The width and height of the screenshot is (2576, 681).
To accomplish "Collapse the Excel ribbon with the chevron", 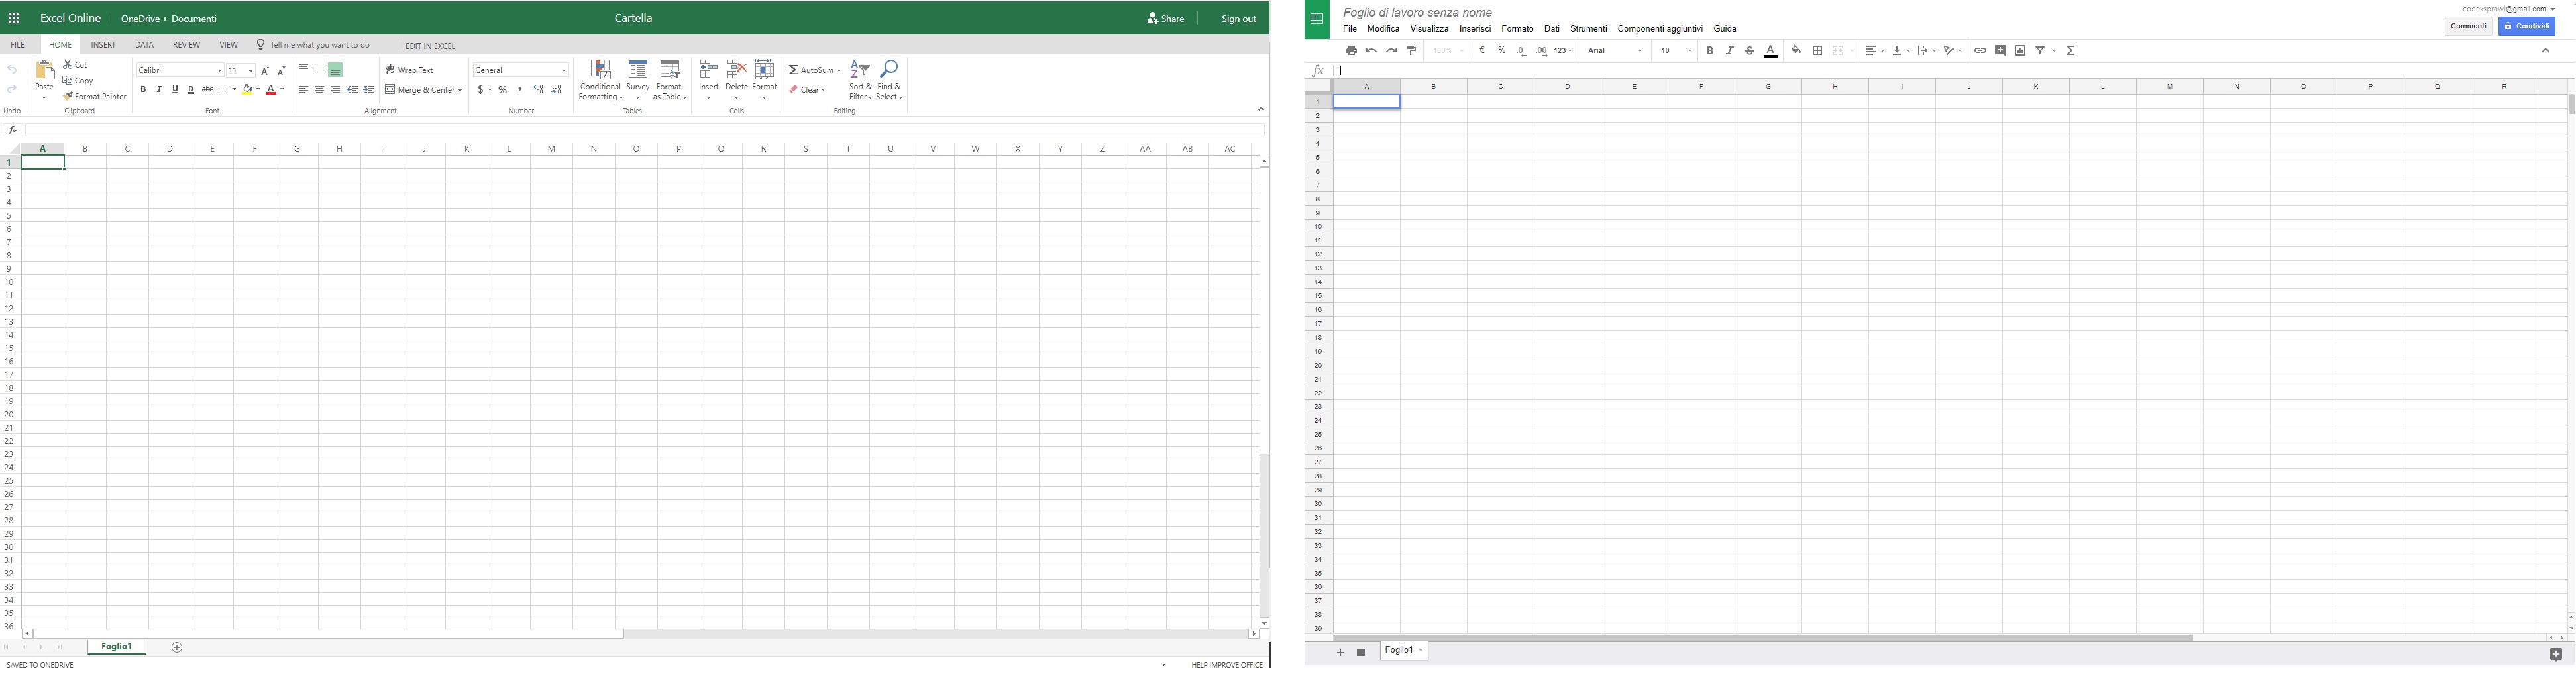I will 1261,109.
